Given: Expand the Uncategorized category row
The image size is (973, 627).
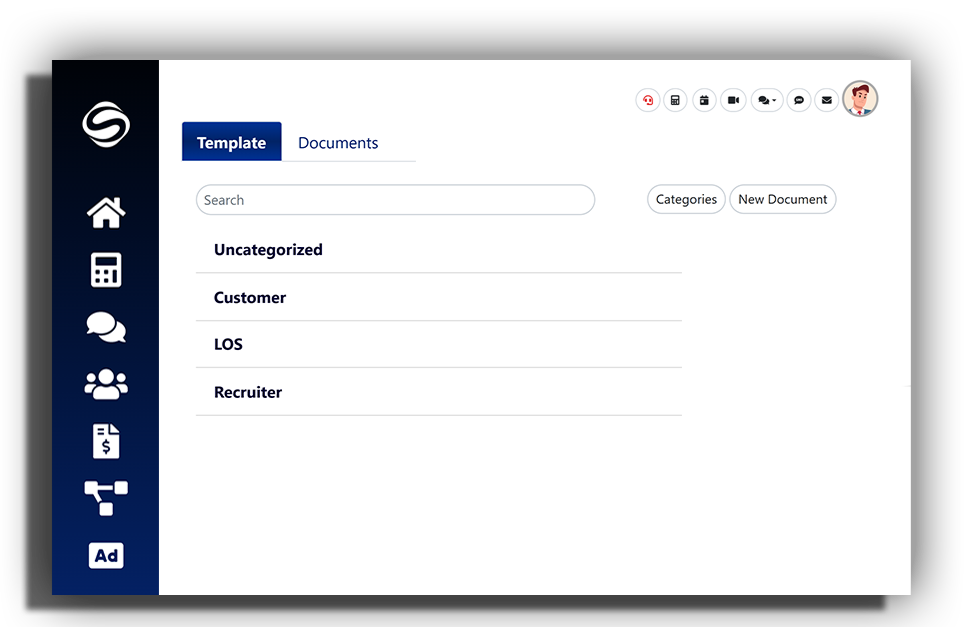Looking at the screenshot, I should (x=439, y=250).
